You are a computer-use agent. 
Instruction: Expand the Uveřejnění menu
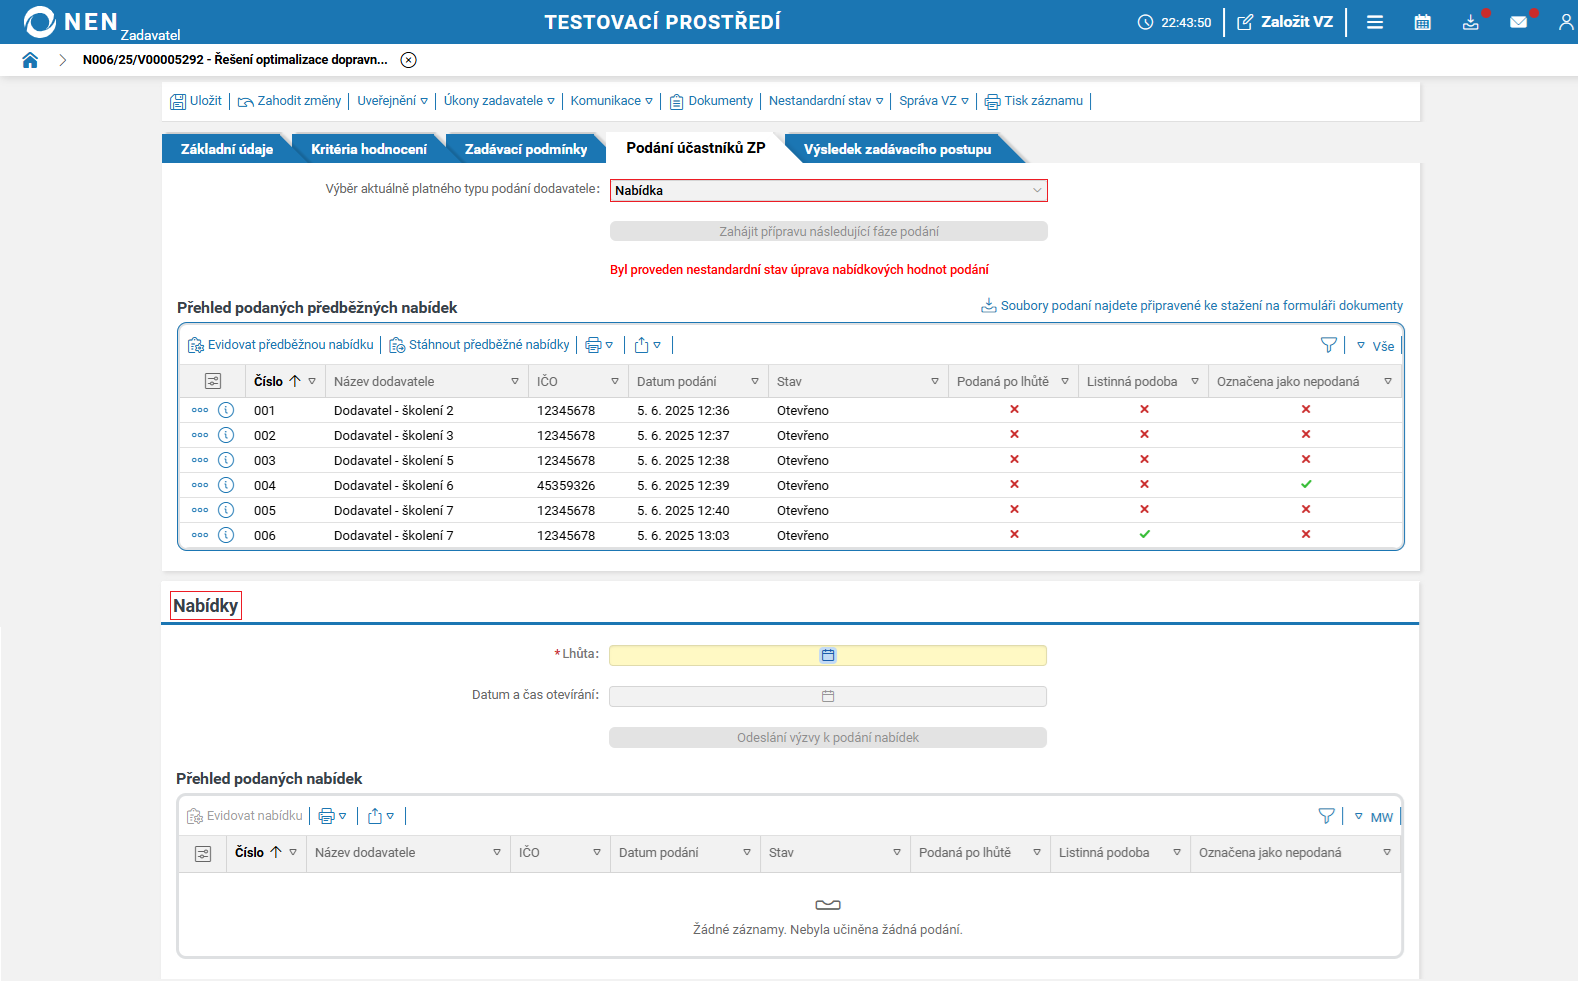[x=392, y=101]
